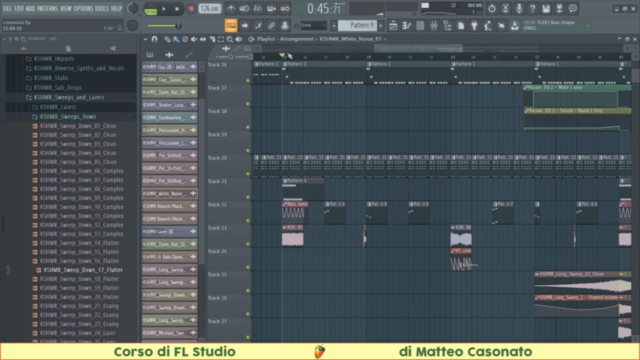Open the OPTIONS menu
Viewport: 640px width, 360px height.
tap(83, 9)
